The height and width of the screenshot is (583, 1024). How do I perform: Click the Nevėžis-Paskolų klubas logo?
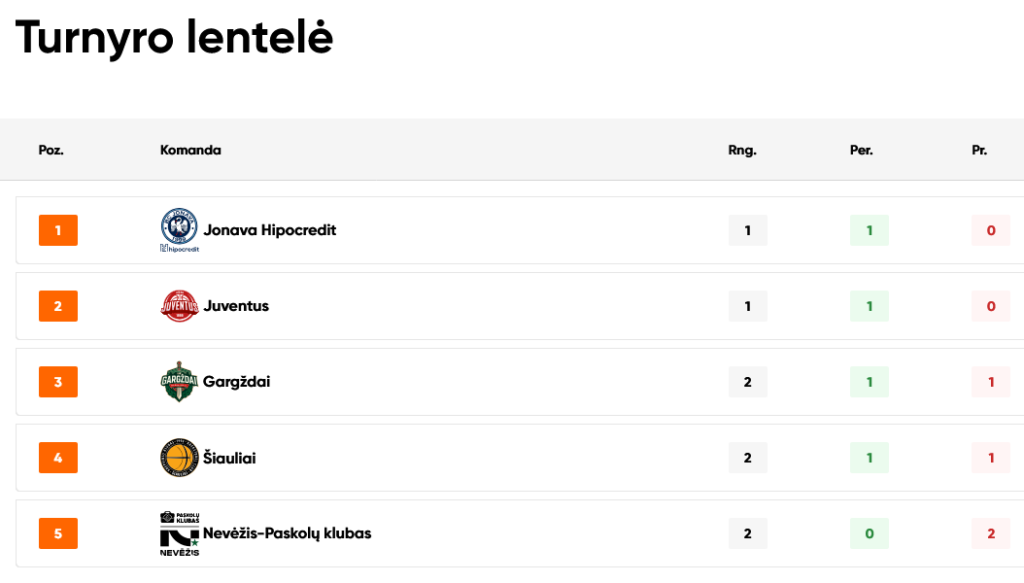click(x=179, y=534)
